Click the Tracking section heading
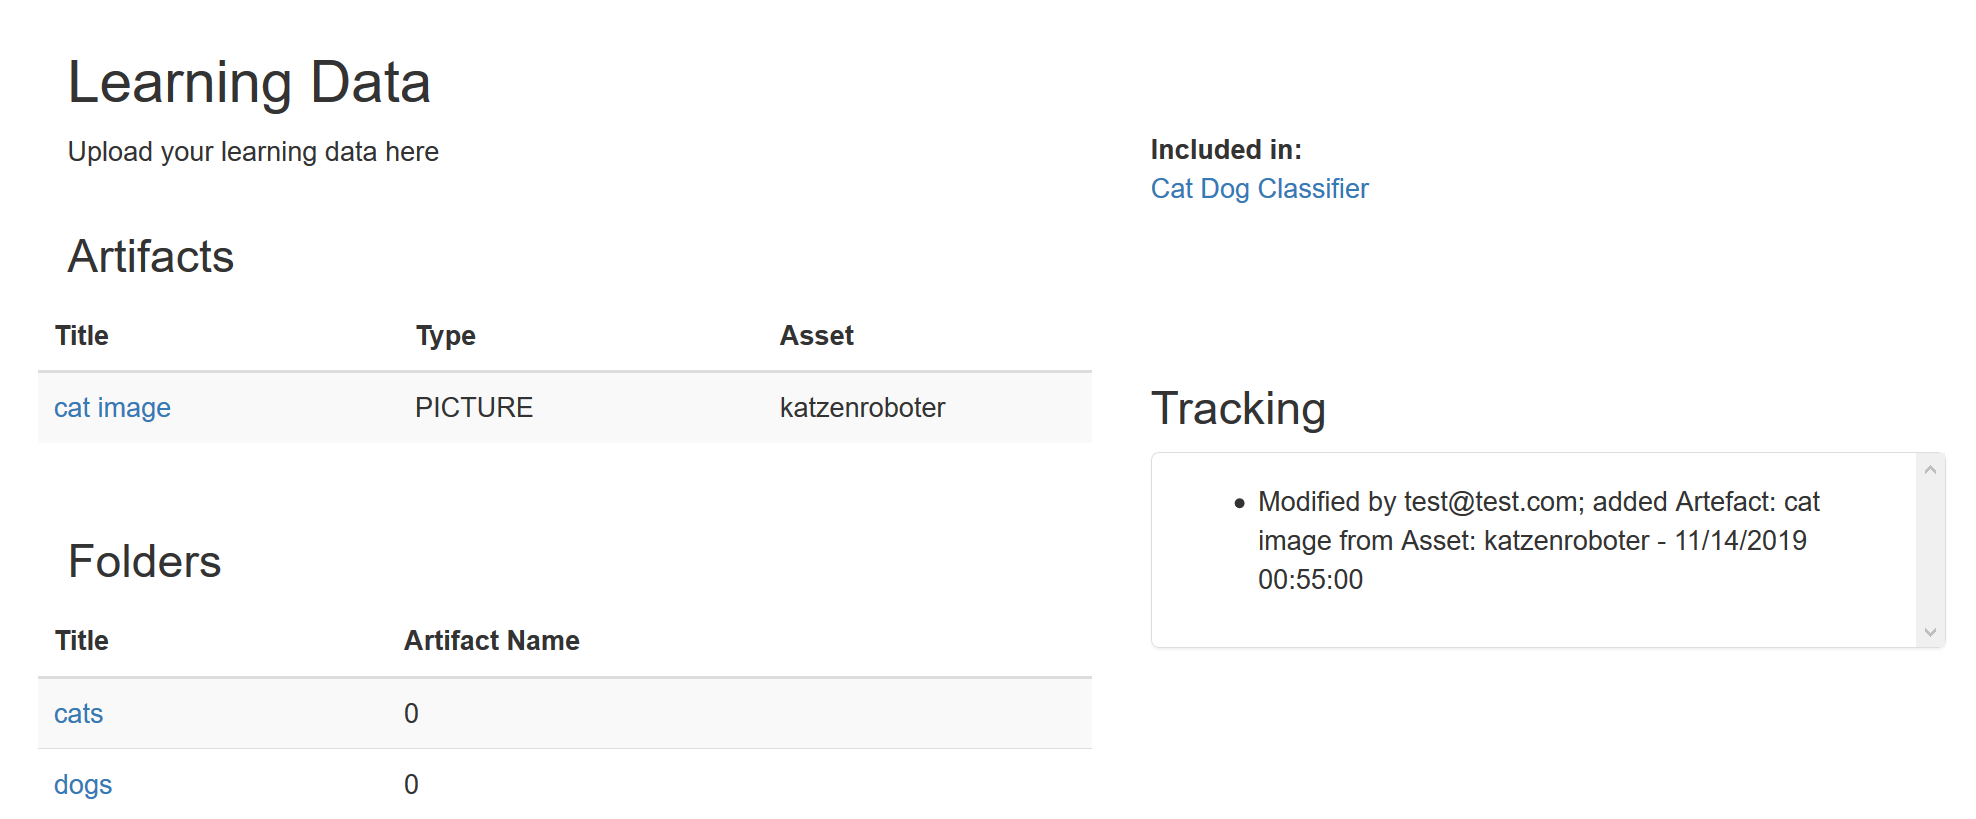Screen dimensions: 1976x819 tap(1238, 409)
